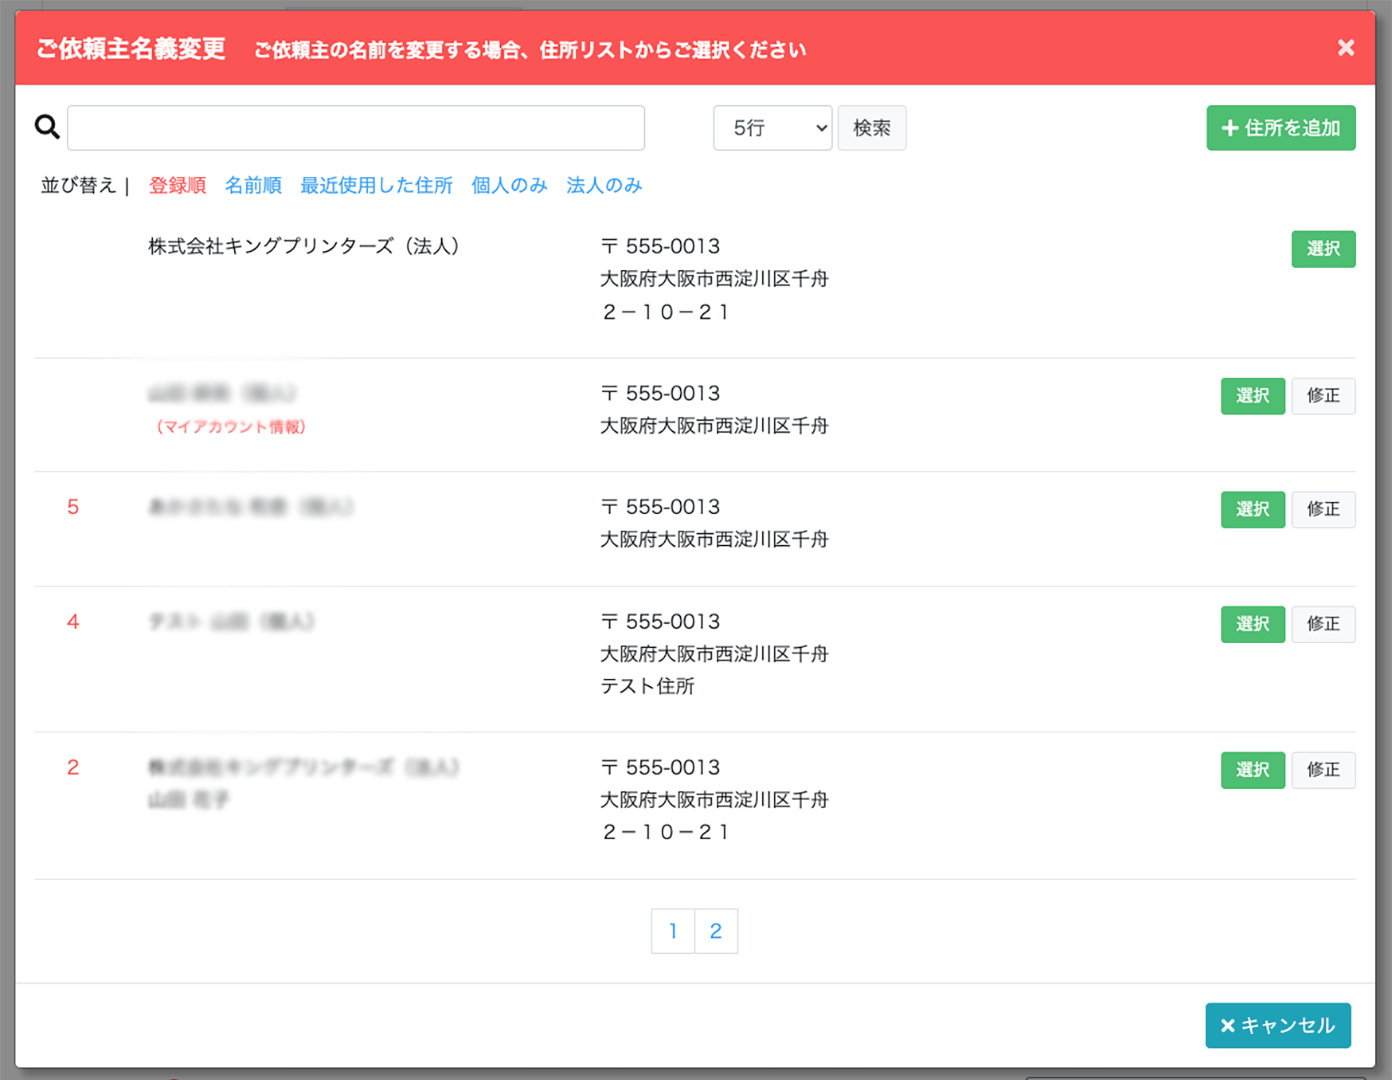
Task: Filter list to 法人のみ
Action: [604, 185]
